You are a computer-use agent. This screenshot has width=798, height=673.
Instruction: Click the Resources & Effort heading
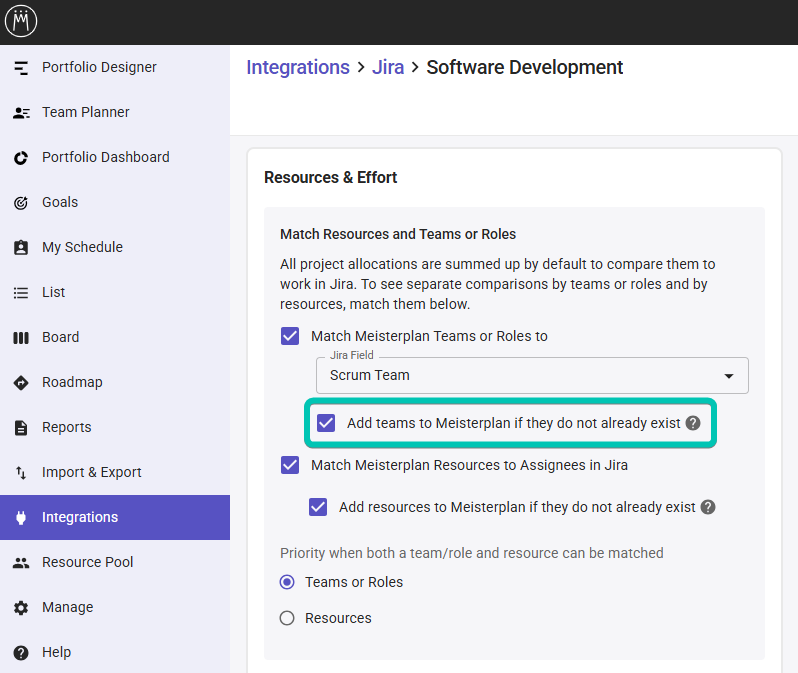(x=330, y=177)
